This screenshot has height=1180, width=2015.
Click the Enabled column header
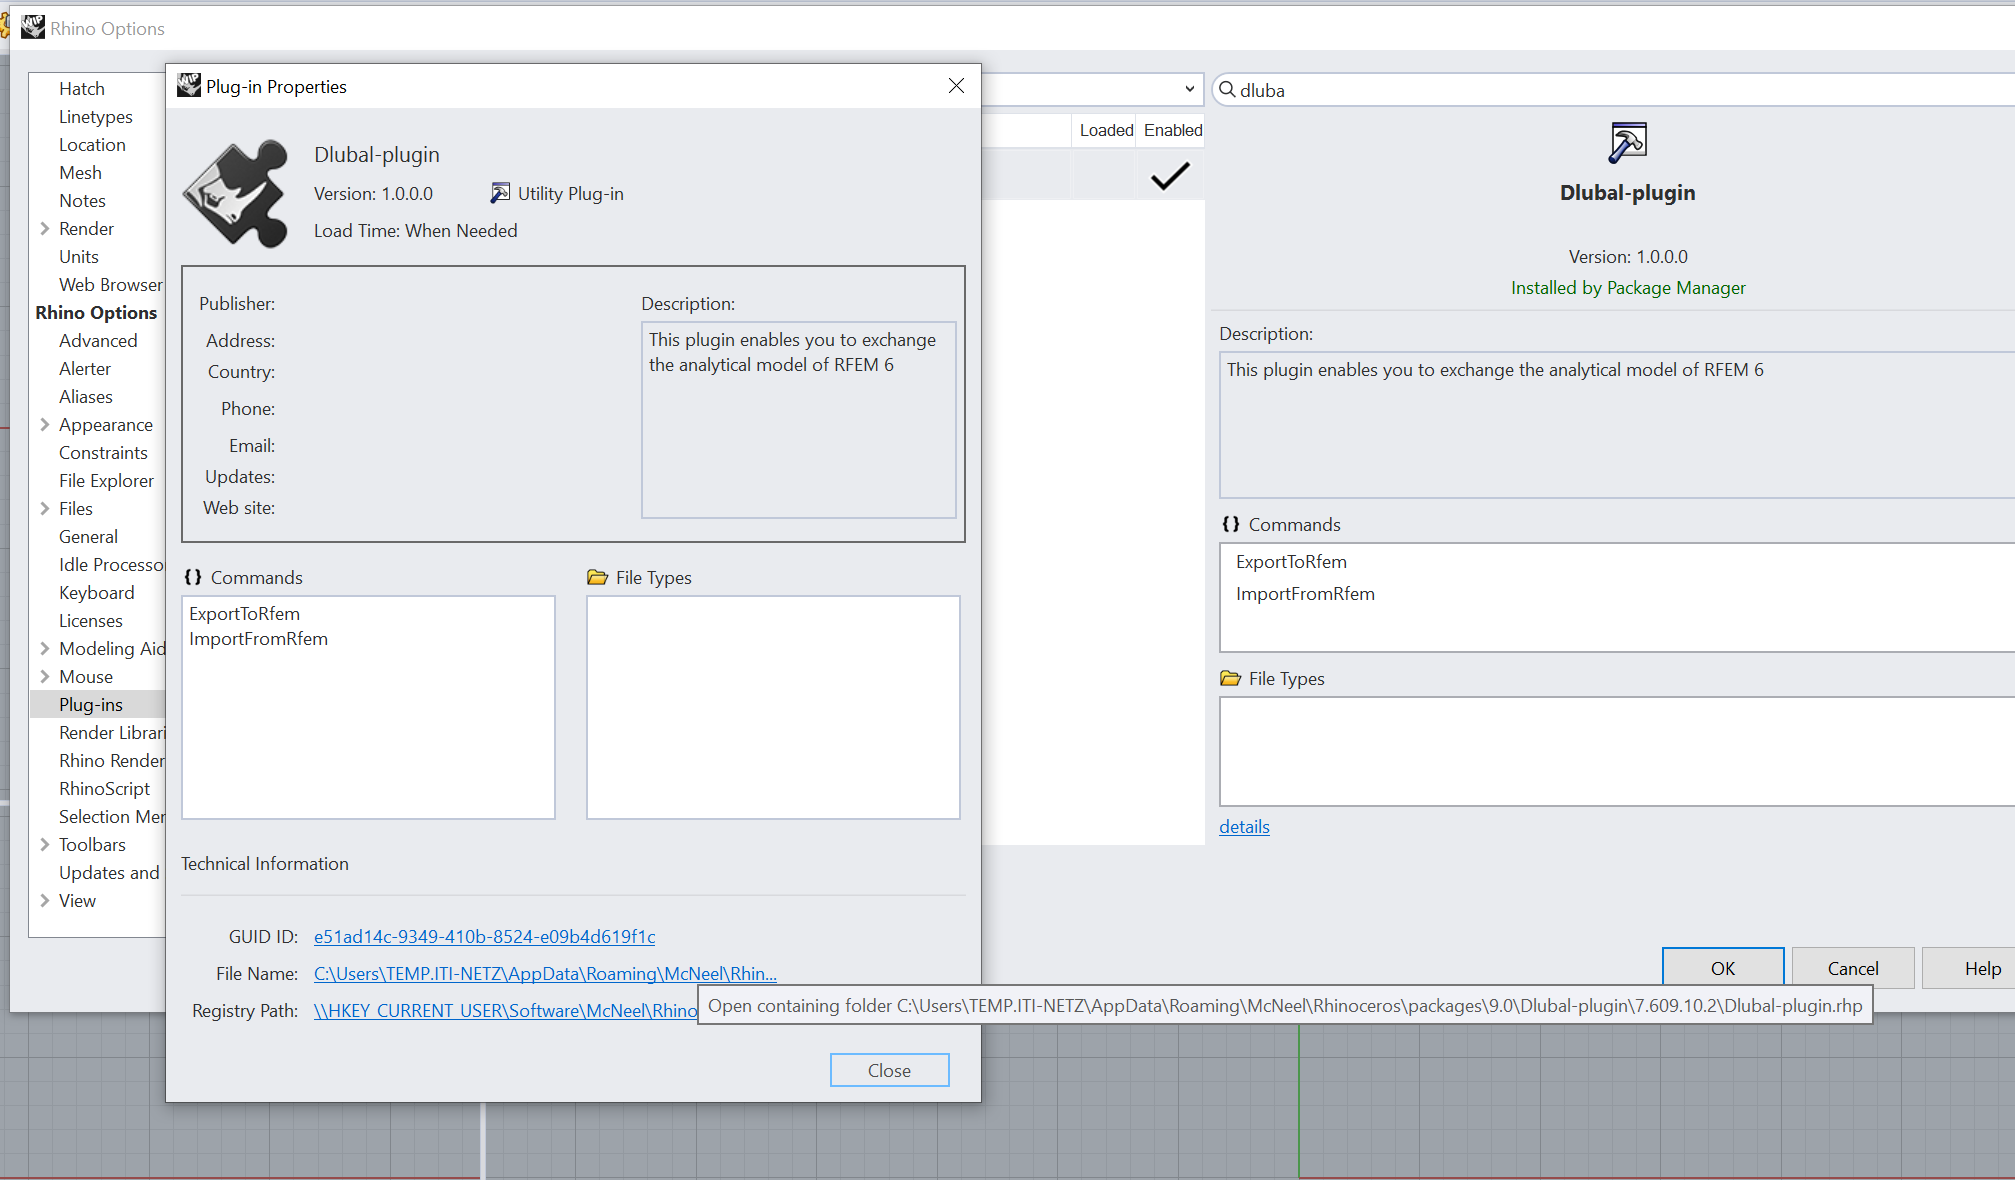[x=1172, y=130]
